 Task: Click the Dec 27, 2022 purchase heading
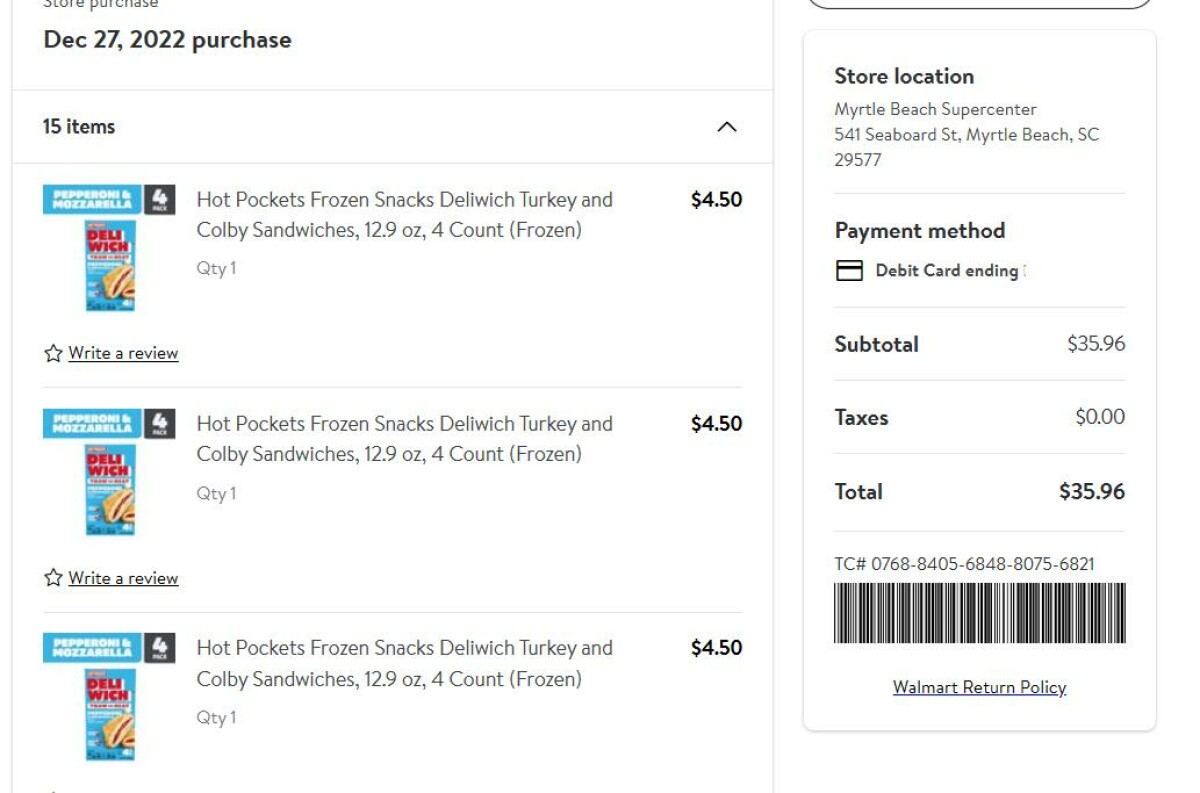pos(168,40)
